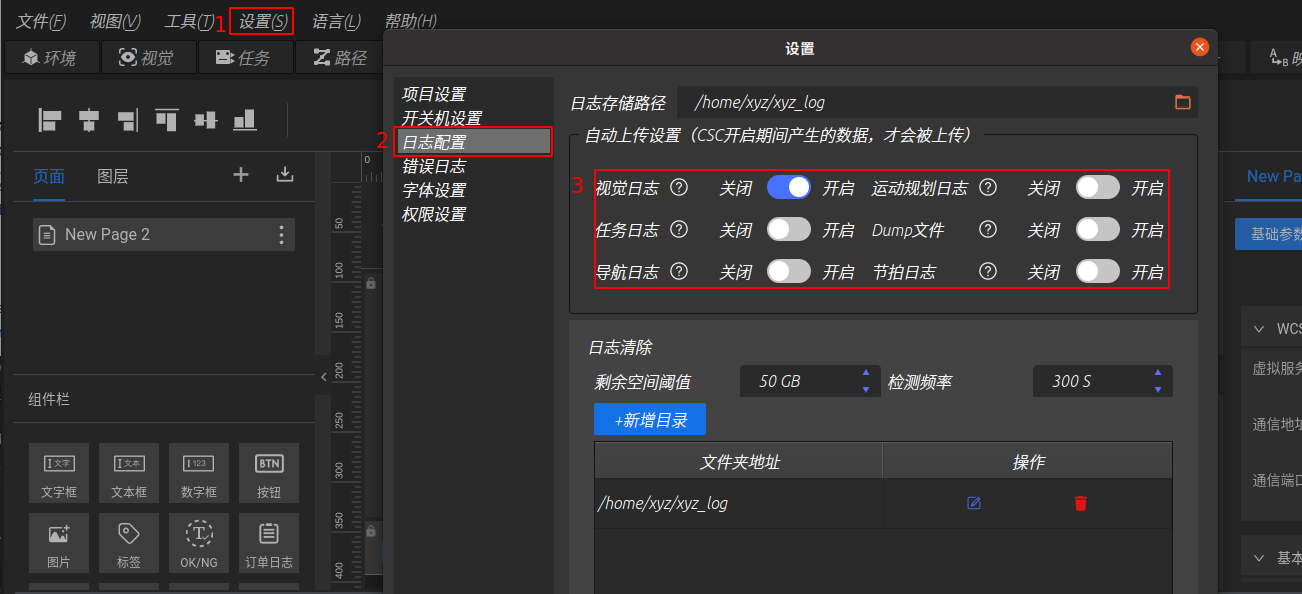Open the 工具(T) menu

(190, 21)
